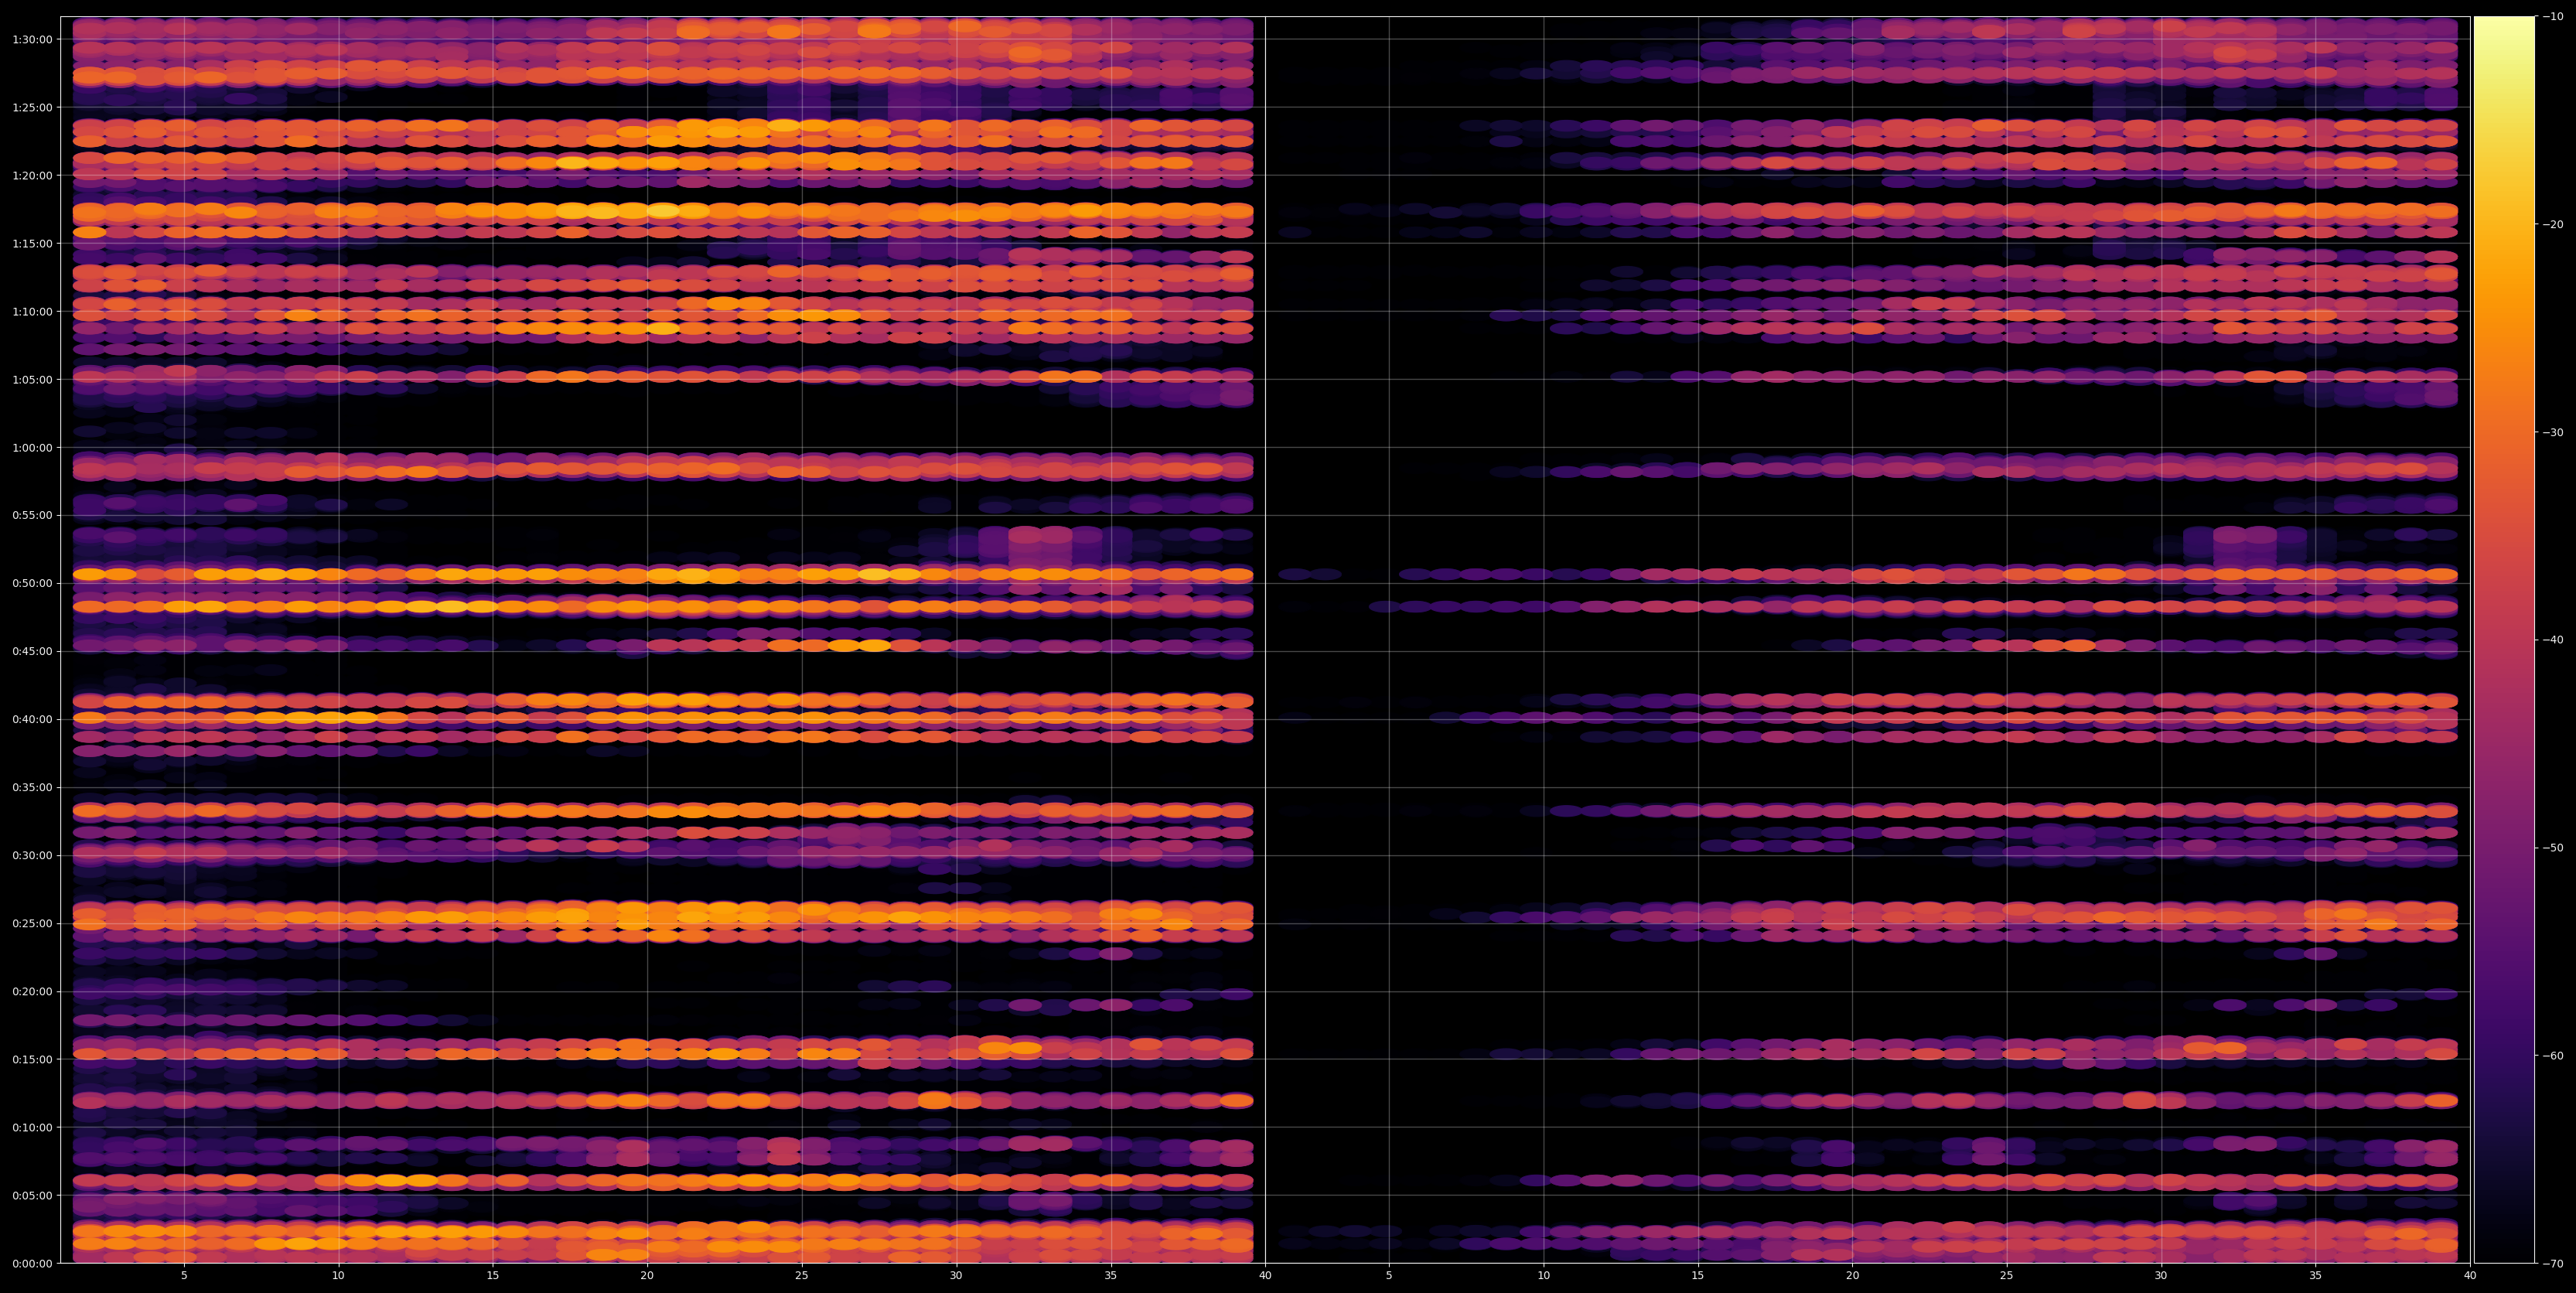The height and width of the screenshot is (1293, 2576).
Task: Click the −30 colorbar tick label
Action: click(x=2553, y=432)
